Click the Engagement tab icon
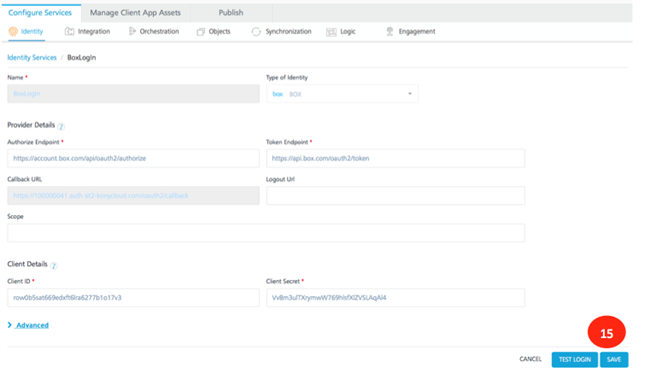This screenshot has height=385, width=650. click(x=390, y=31)
